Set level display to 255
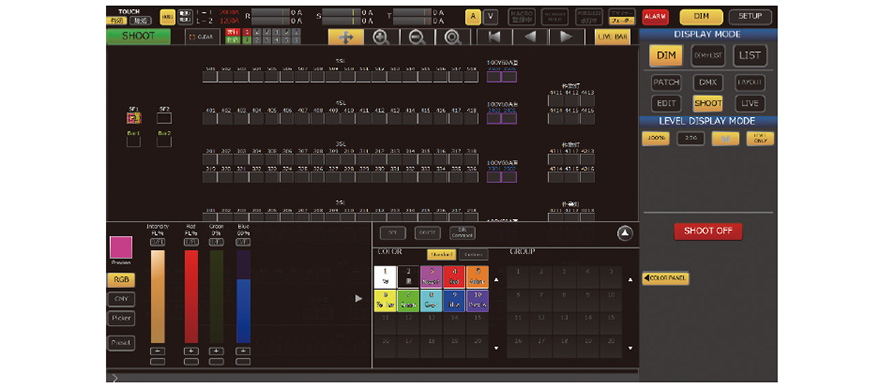This screenshot has height=388, width=880. tap(690, 139)
